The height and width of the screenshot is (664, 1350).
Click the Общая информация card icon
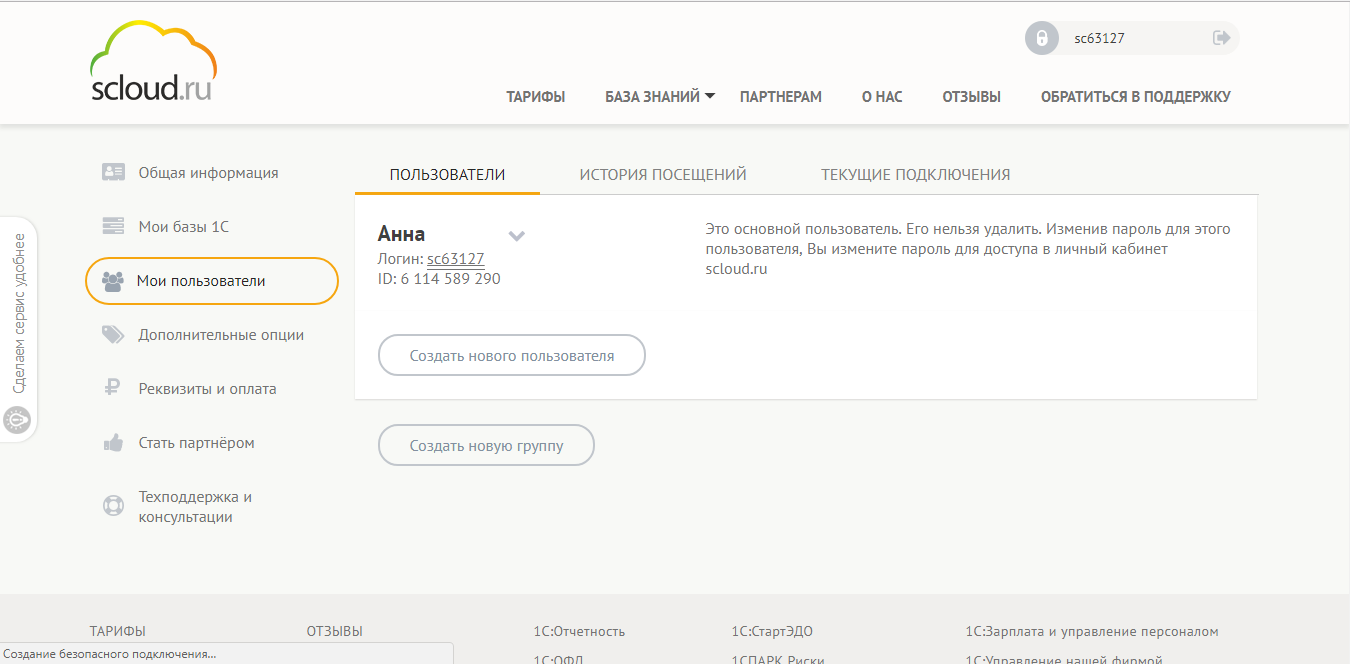tap(113, 172)
